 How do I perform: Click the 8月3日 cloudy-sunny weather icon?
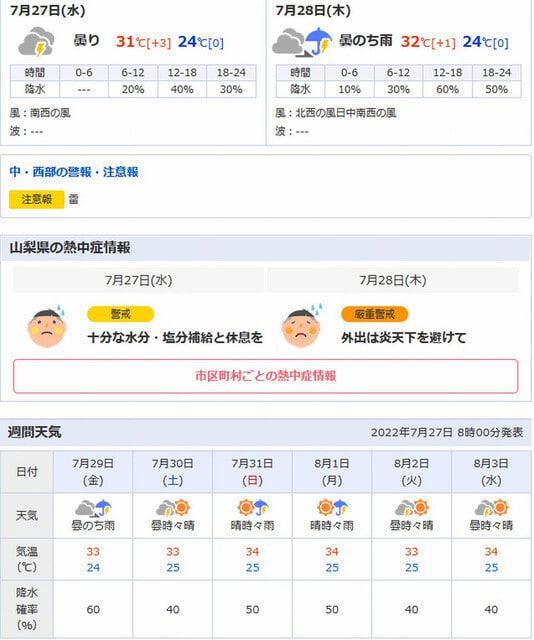[491, 508]
